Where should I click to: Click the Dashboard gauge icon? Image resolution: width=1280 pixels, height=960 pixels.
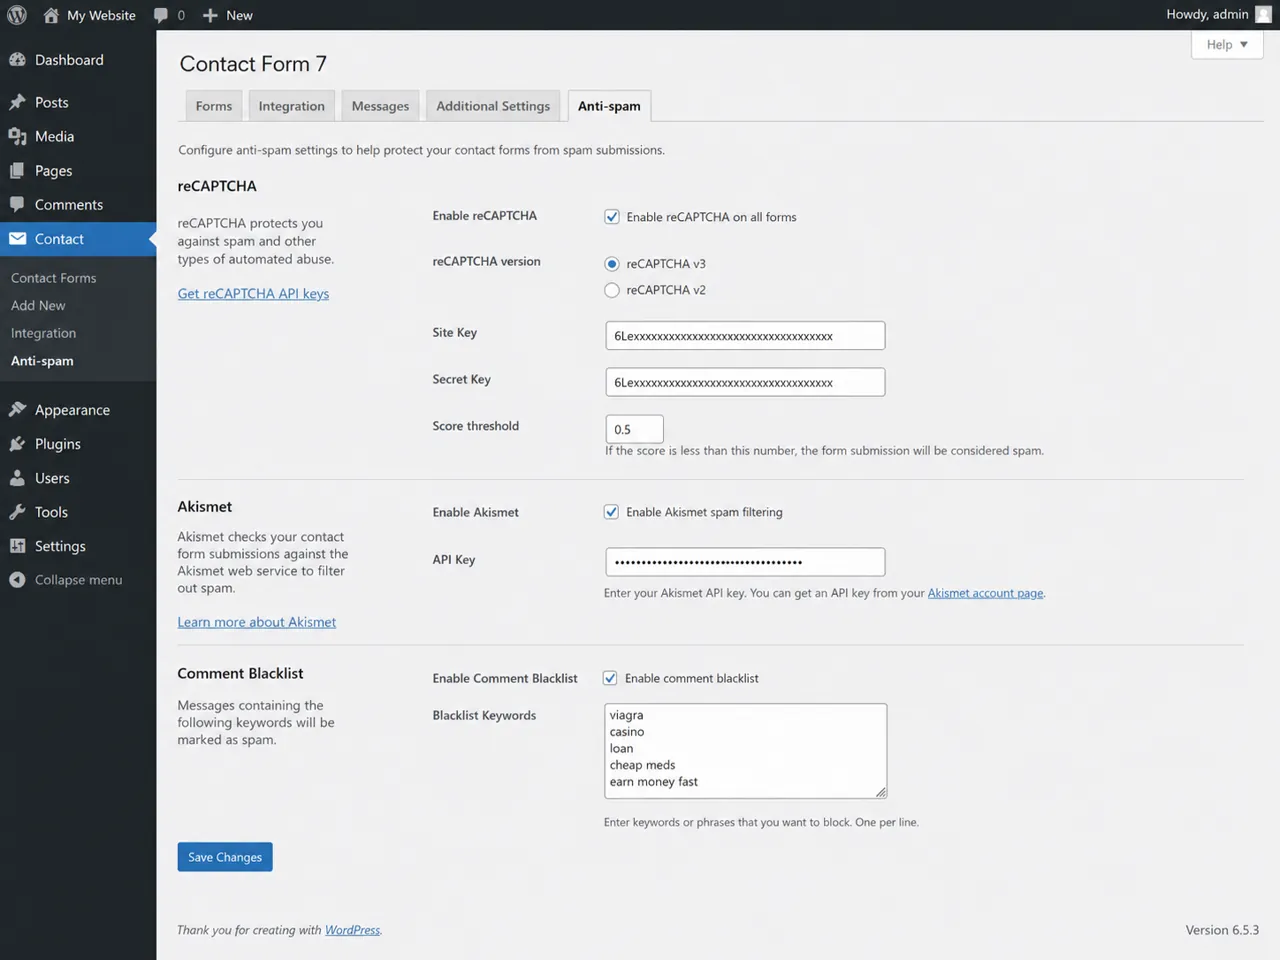[17, 60]
